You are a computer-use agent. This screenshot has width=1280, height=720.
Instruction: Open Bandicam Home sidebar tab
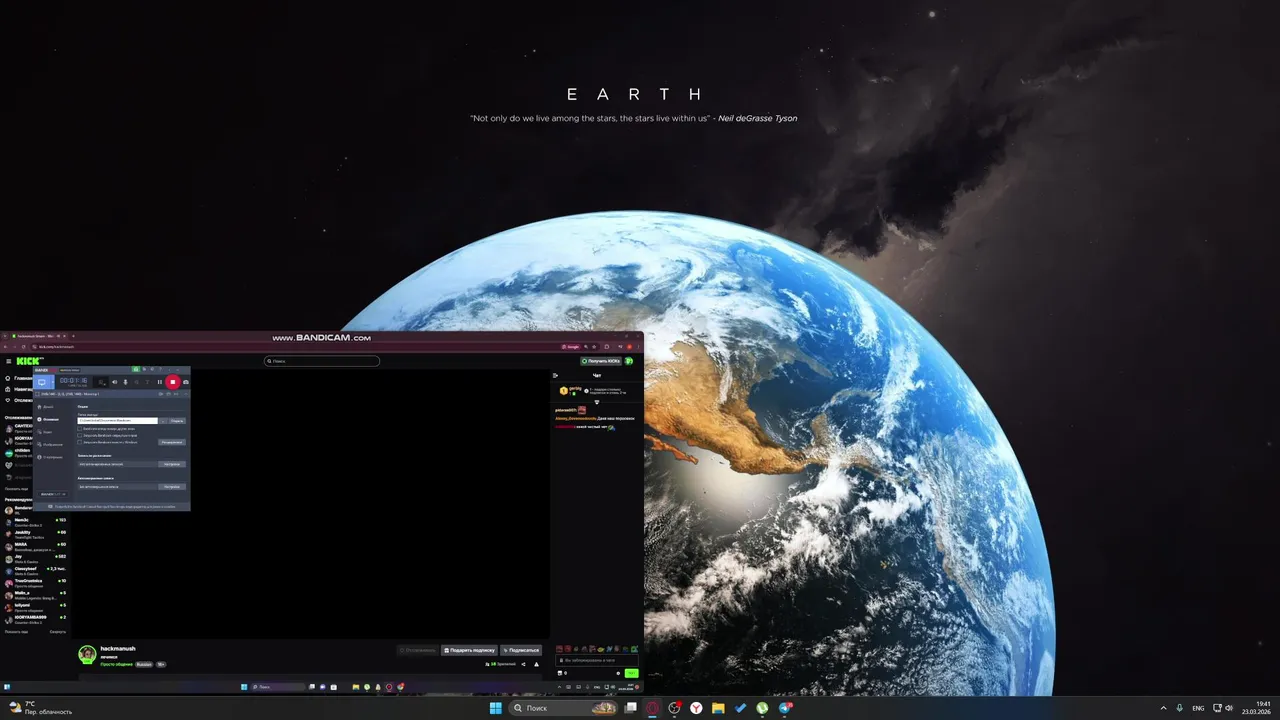(x=46, y=407)
